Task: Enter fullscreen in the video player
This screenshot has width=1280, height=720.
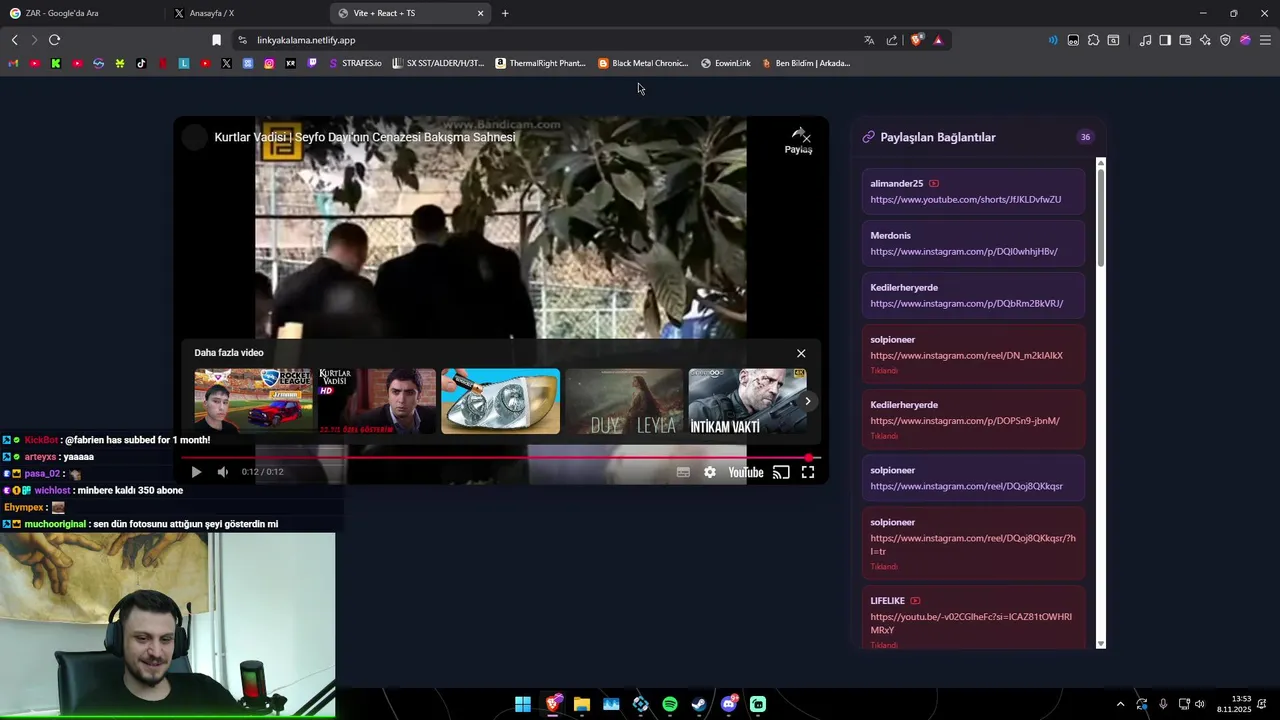Action: tap(808, 472)
